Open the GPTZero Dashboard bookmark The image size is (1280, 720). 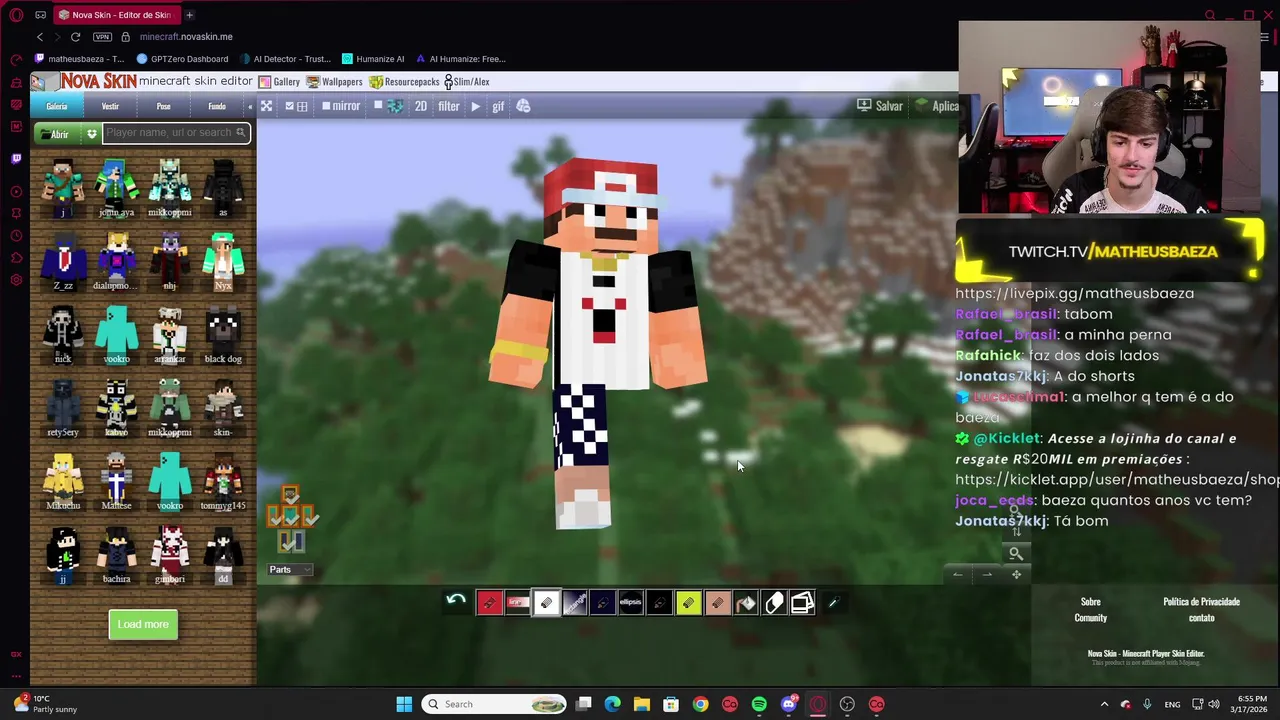(183, 59)
